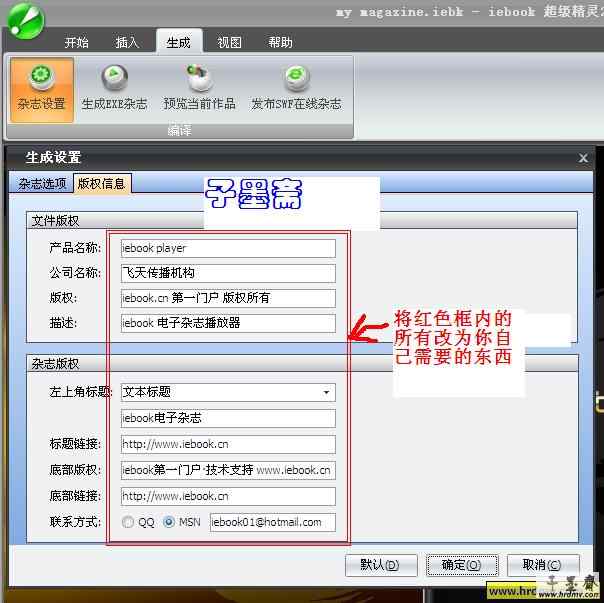Click the 编译 ribbon group label
Viewport: 604px width, 603px height.
(x=179, y=131)
